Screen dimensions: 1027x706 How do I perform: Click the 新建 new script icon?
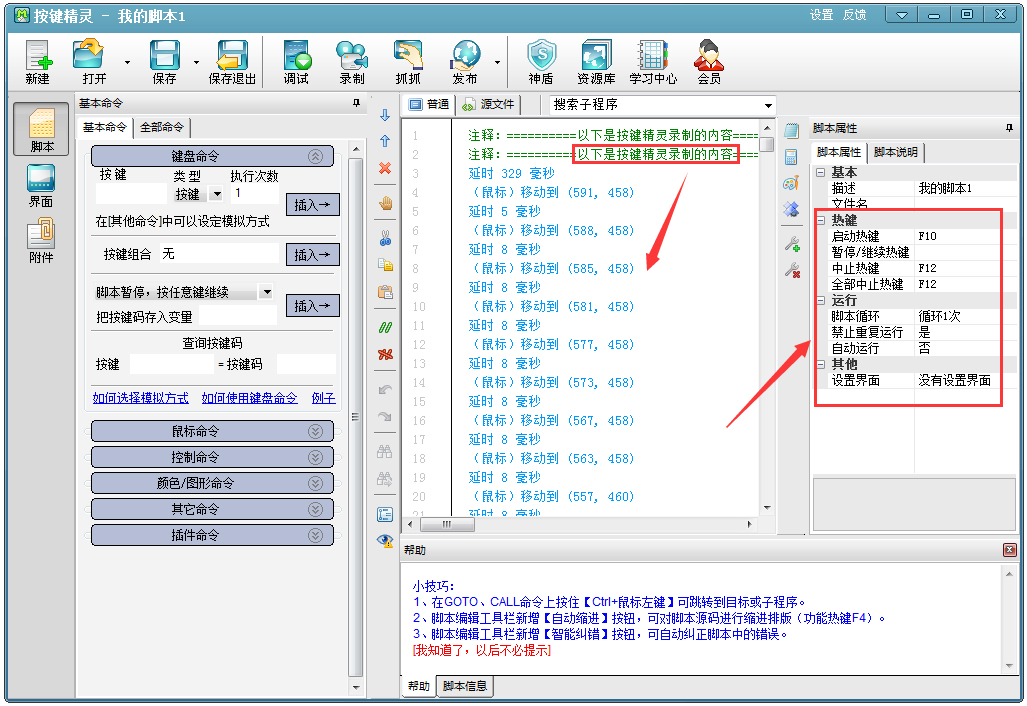[x=38, y=62]
